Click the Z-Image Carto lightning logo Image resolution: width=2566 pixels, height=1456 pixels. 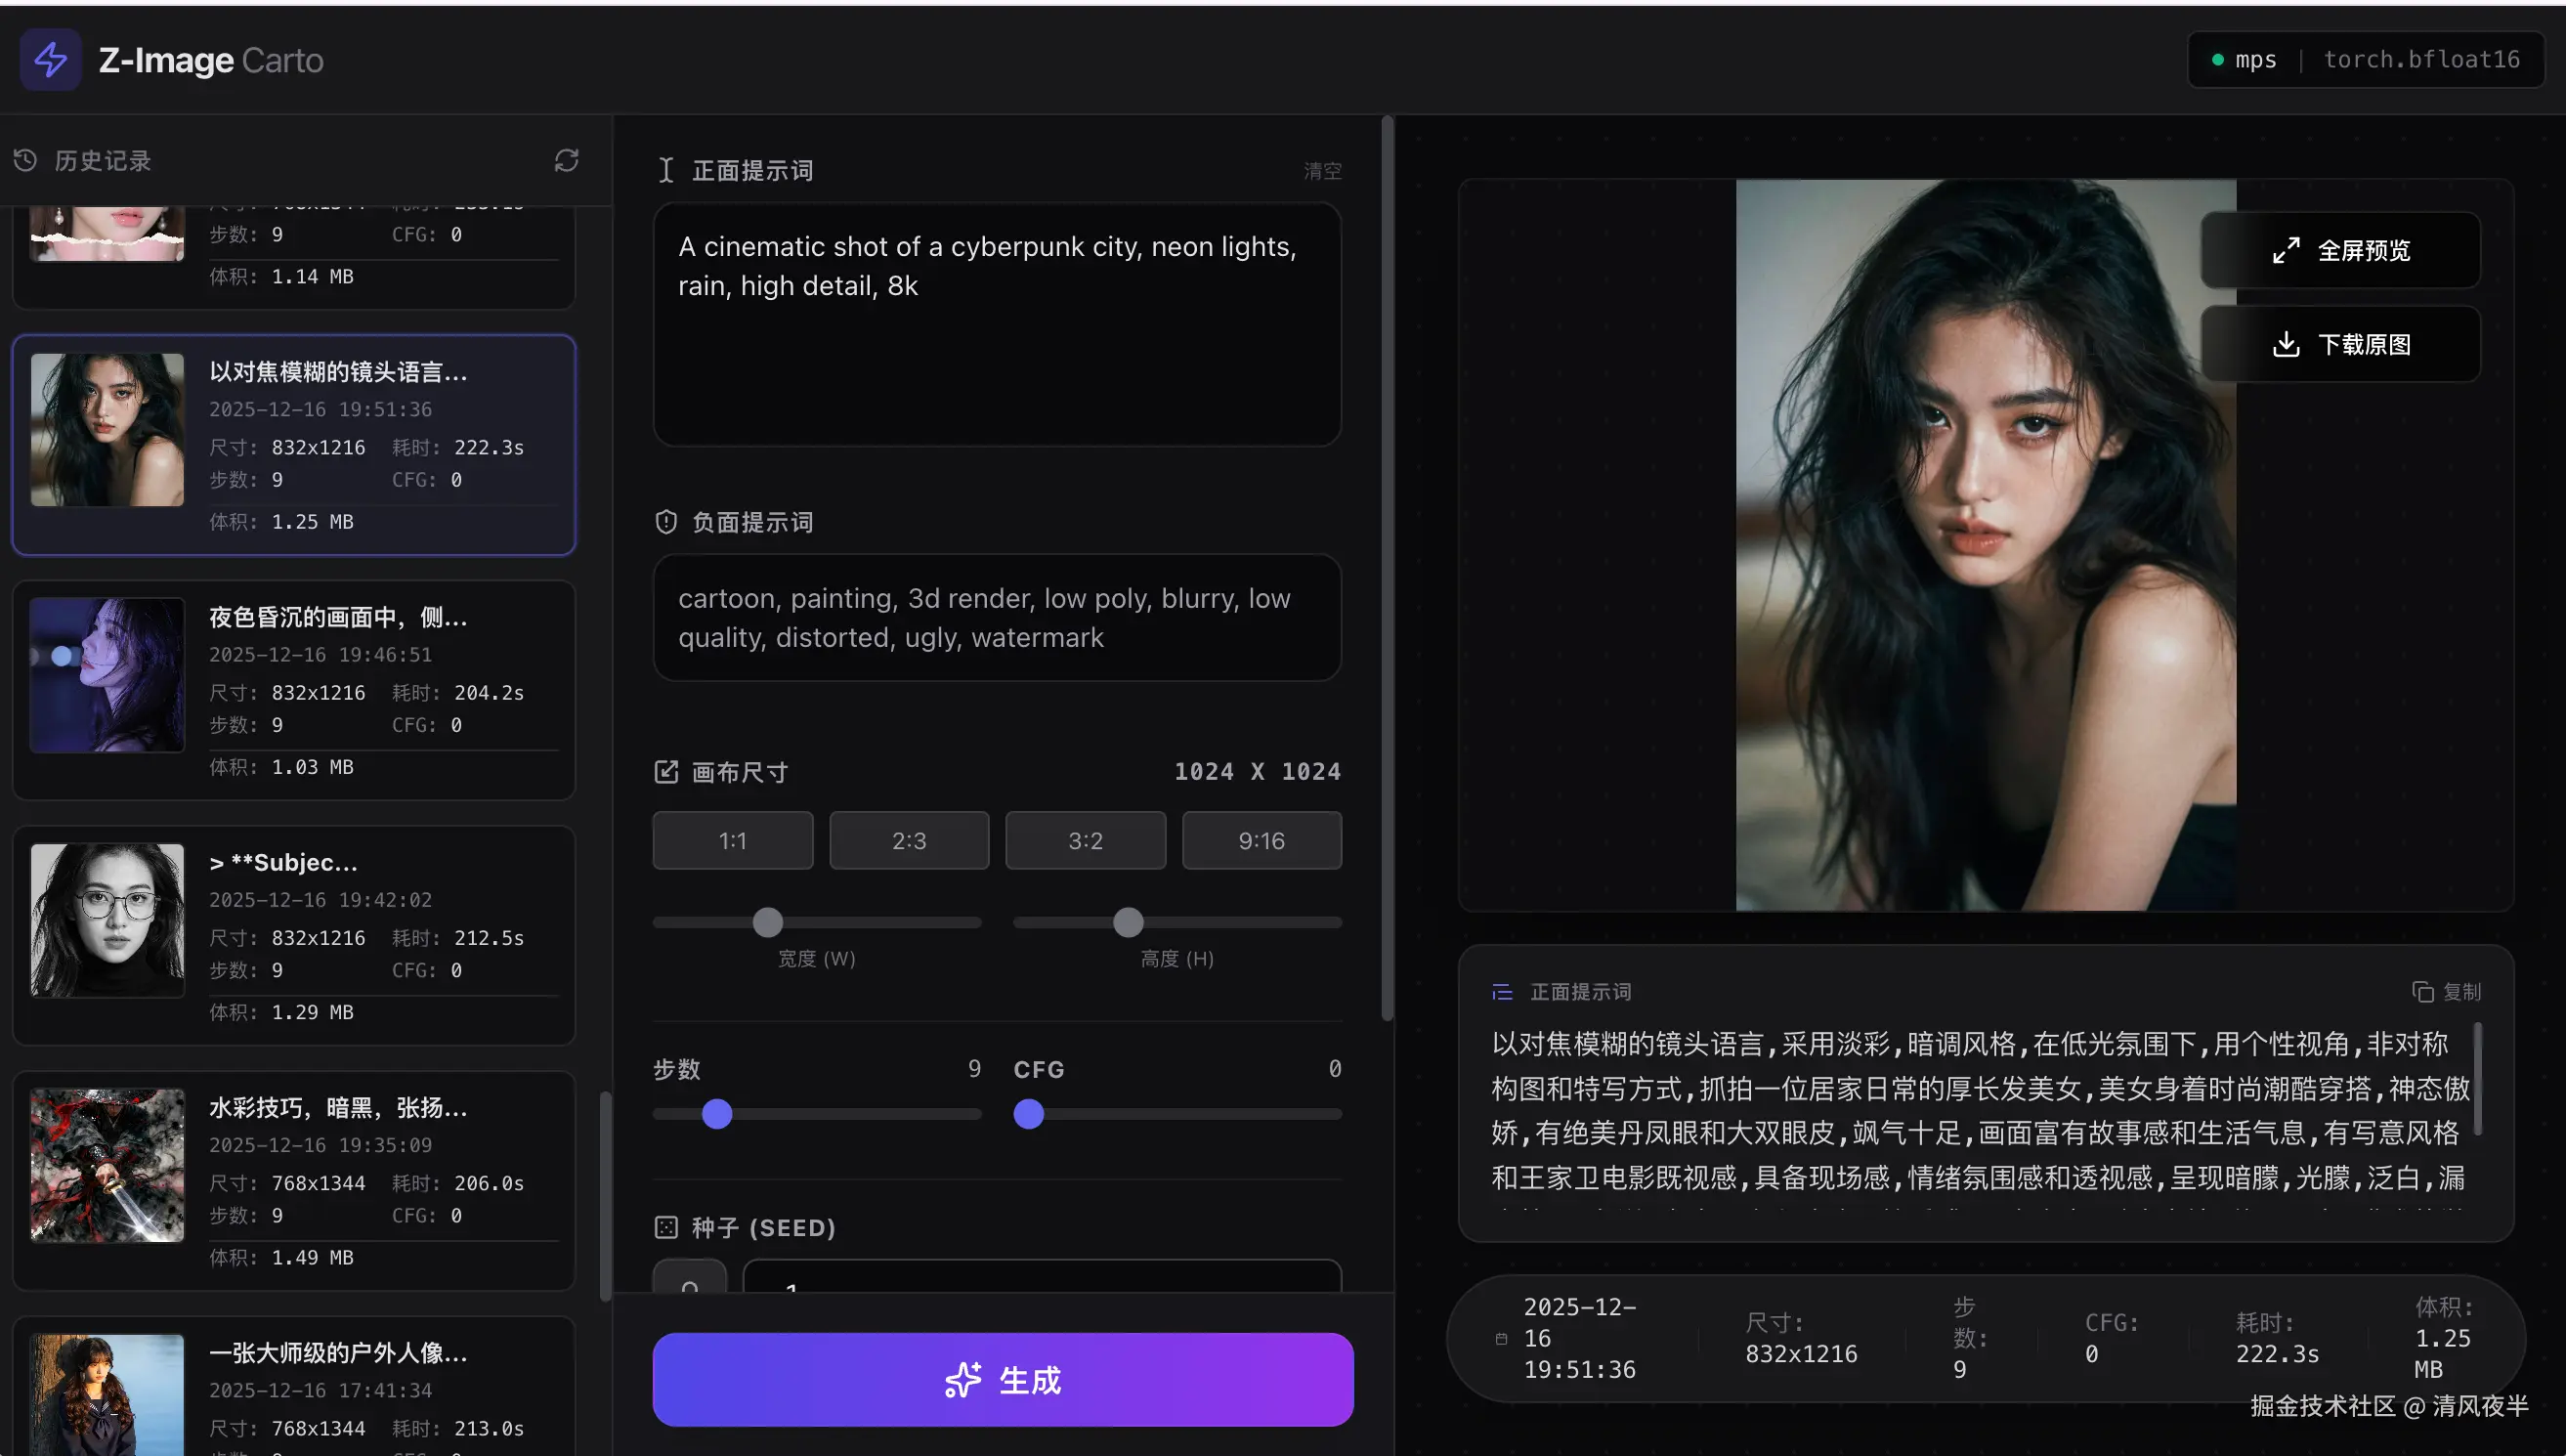[50, 60]
